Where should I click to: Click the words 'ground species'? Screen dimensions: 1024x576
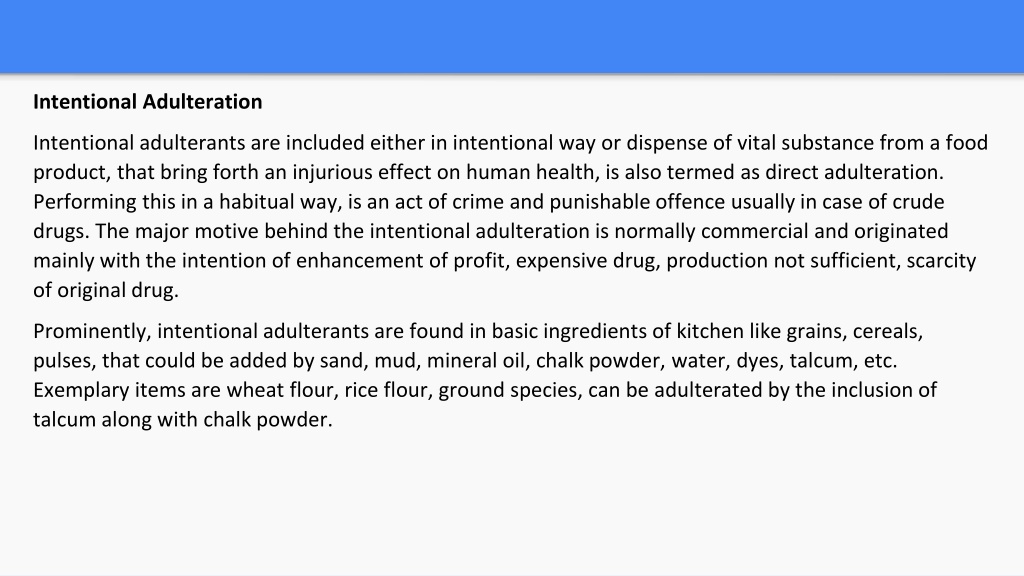point(508,390)
